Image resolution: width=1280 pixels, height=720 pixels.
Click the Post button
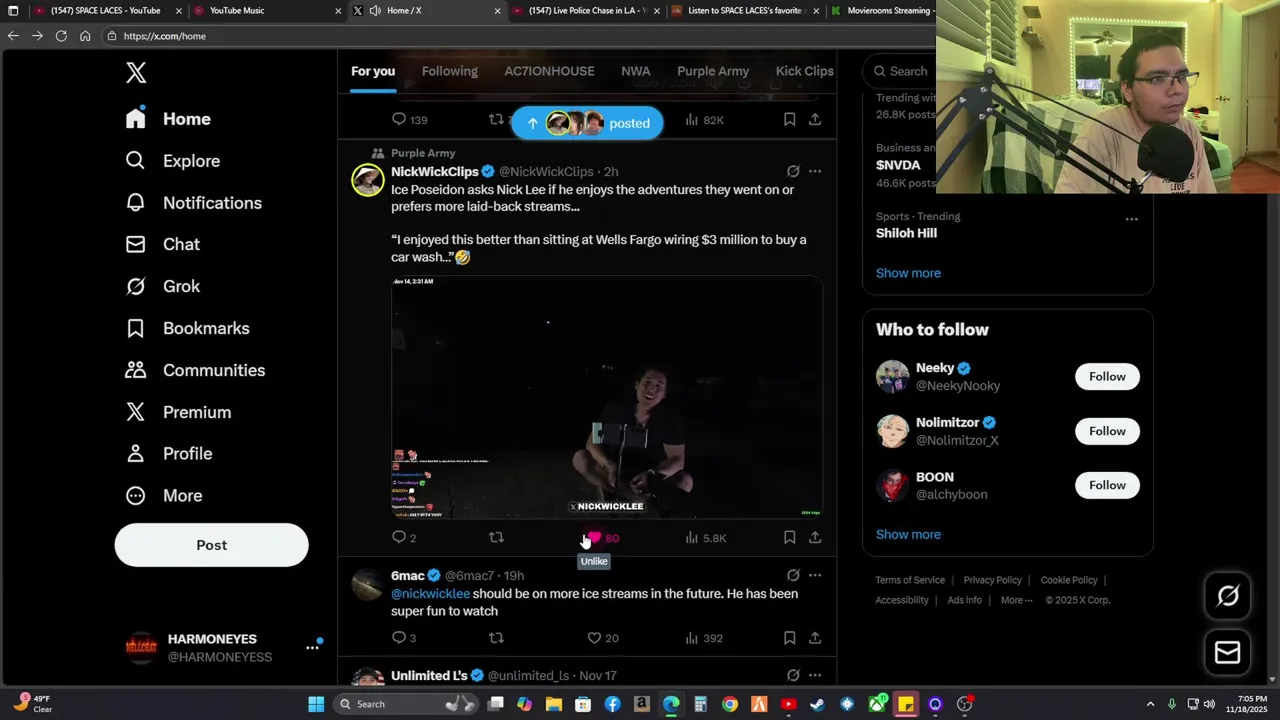pos(211,545)
